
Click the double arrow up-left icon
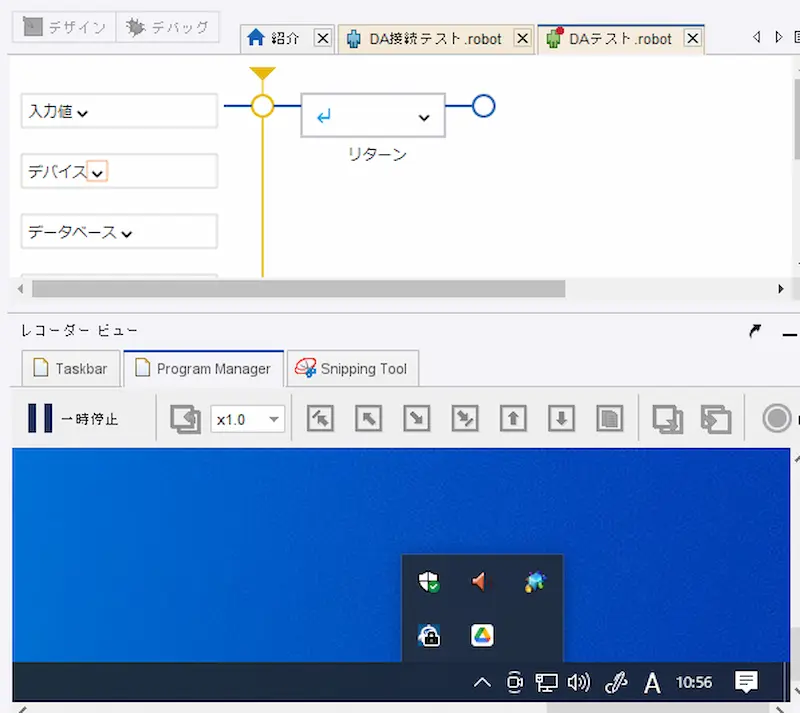tap(320, 419)
